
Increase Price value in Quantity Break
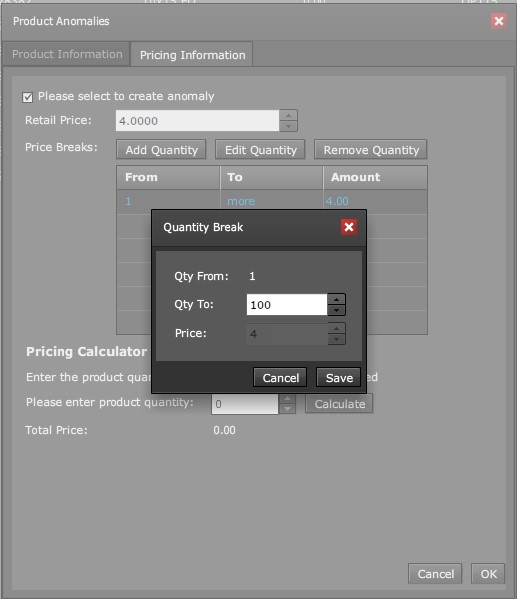coord(336,329)
